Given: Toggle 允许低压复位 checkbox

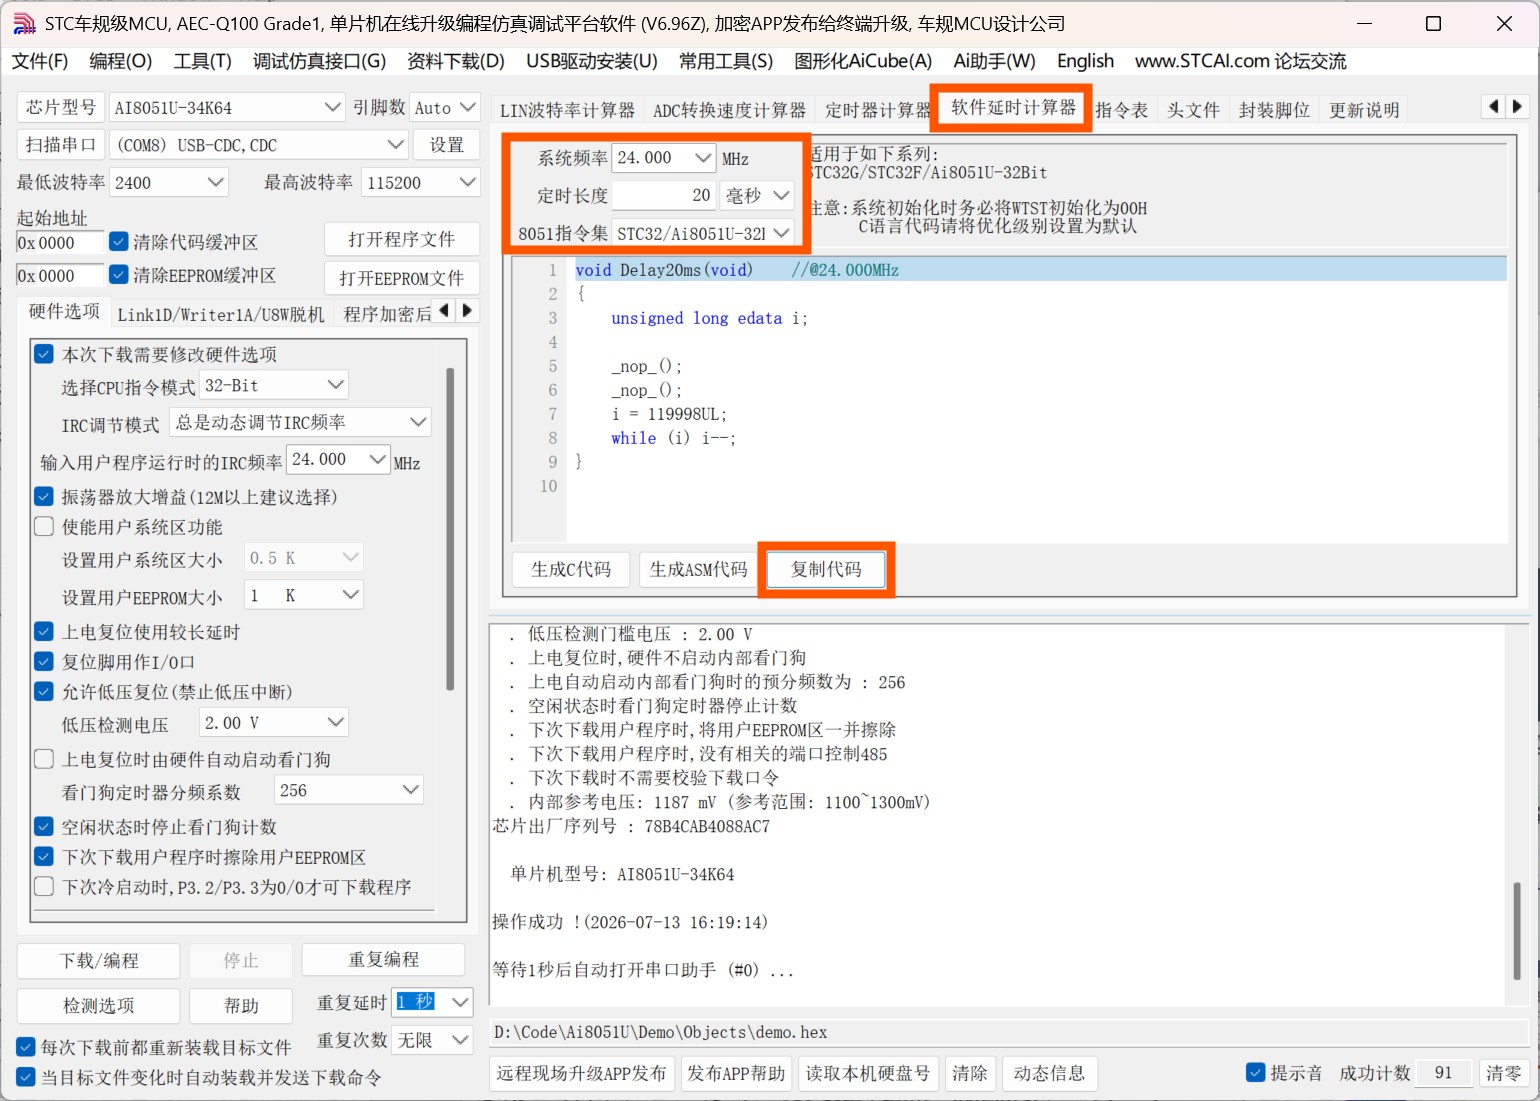Looking at the screenshot, I should point(44,691).
